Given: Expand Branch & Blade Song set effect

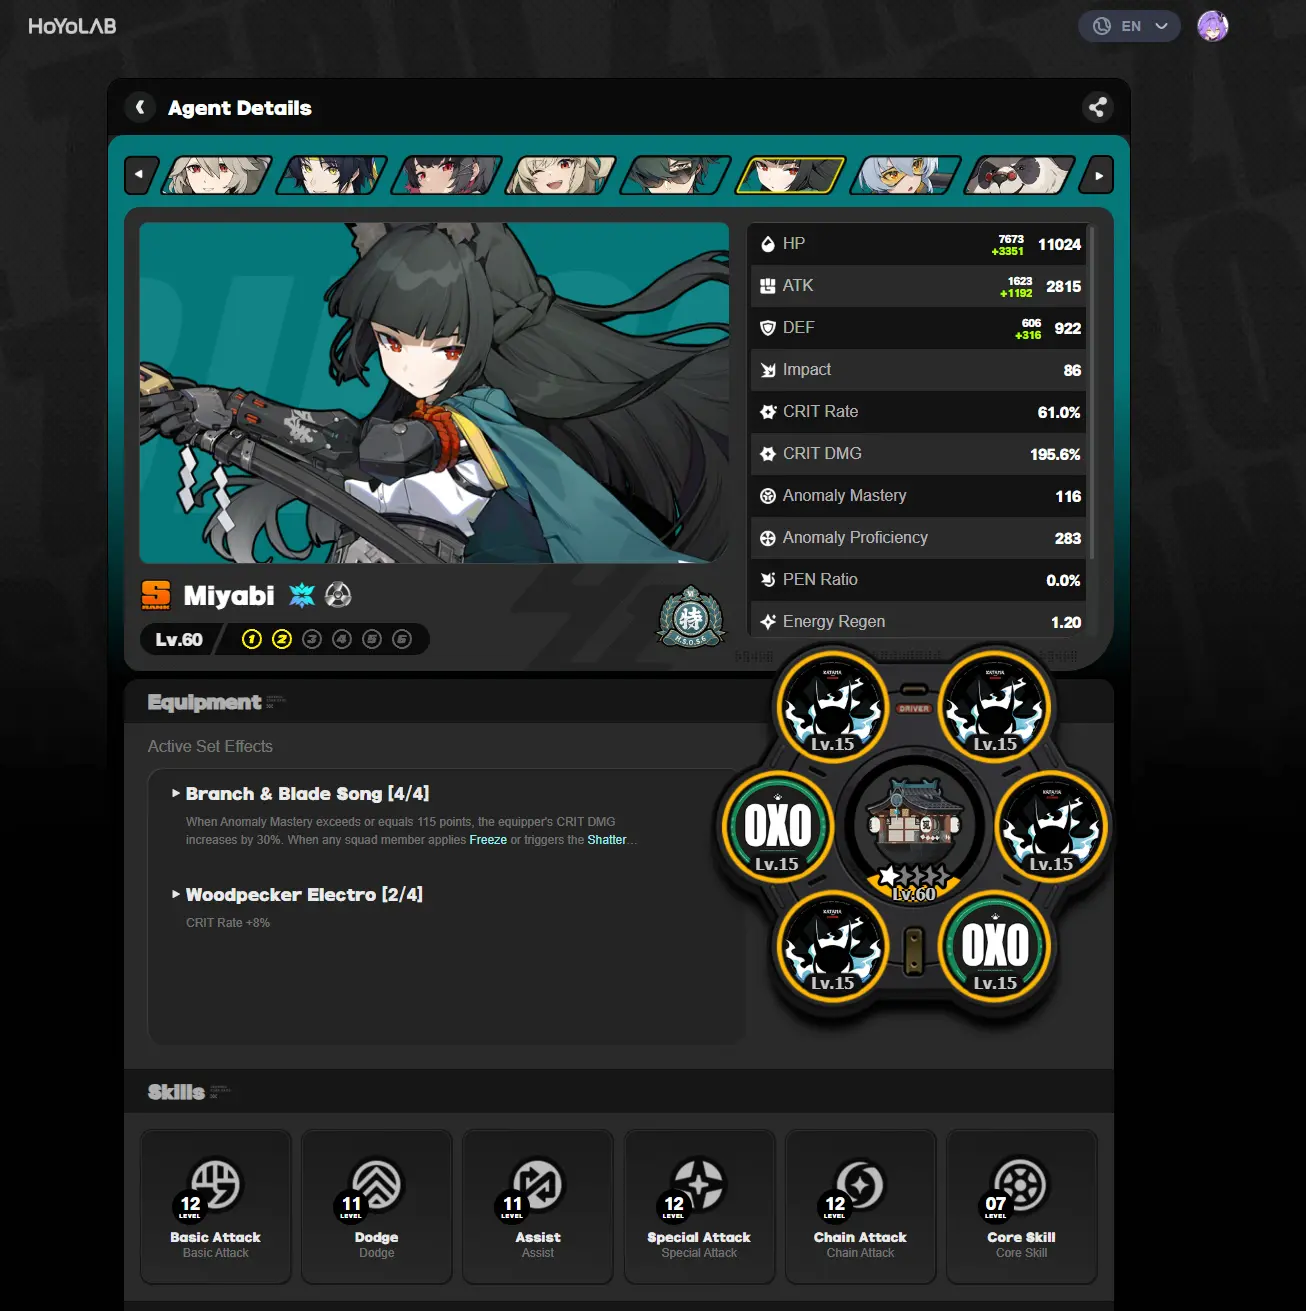Looking at the screenshot, I should point(300,793).
